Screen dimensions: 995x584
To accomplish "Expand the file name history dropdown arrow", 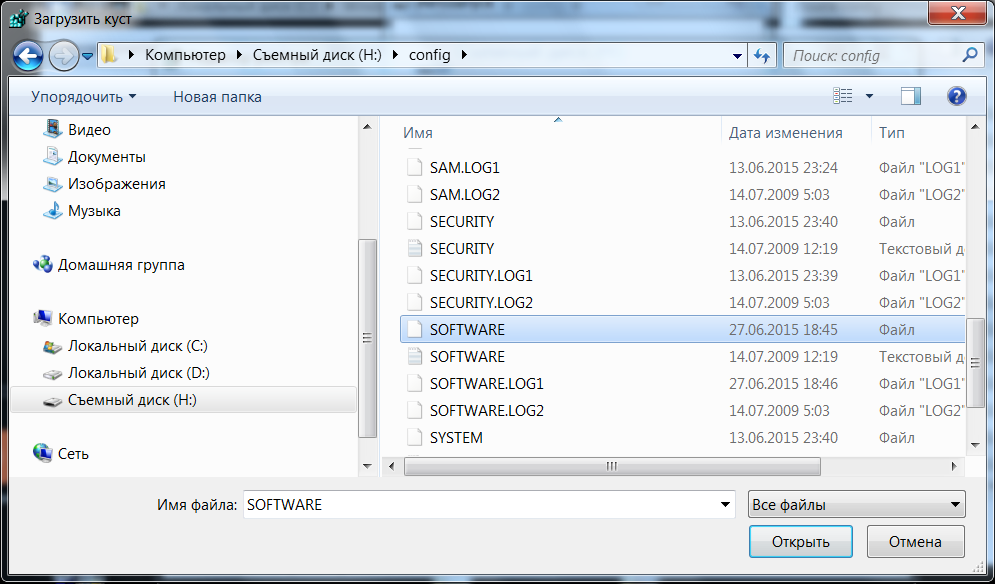I will [x=726, y=505].
